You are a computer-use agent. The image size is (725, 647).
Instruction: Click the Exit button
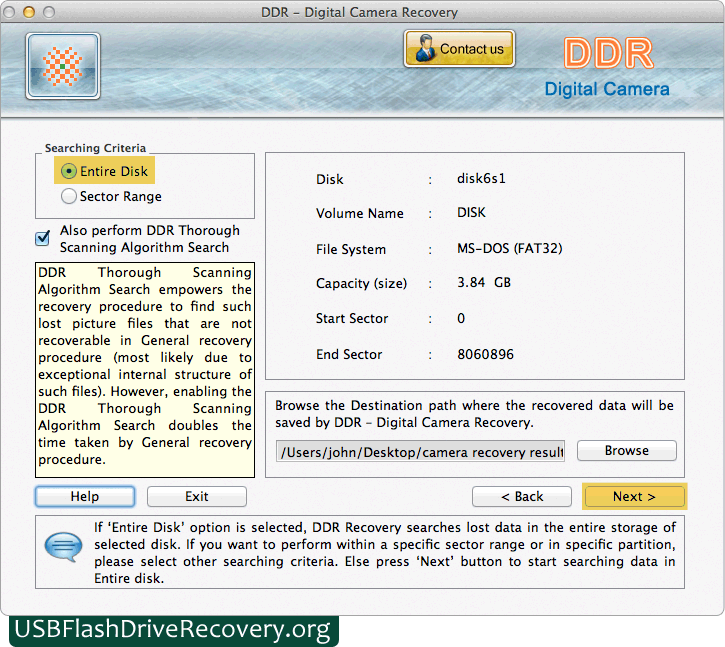(197, 496)
